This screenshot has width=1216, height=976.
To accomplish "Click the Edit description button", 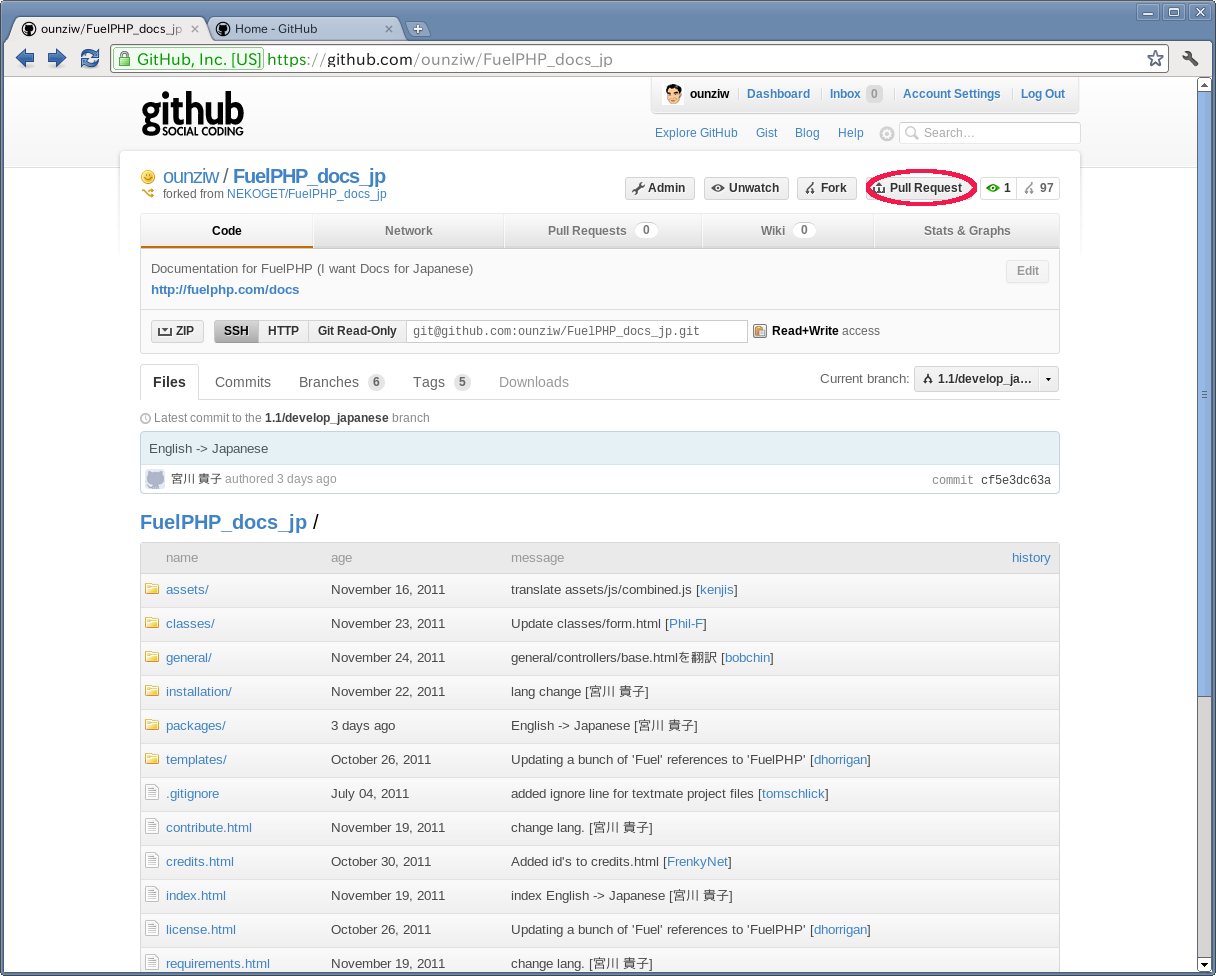I will (1028, 271).
